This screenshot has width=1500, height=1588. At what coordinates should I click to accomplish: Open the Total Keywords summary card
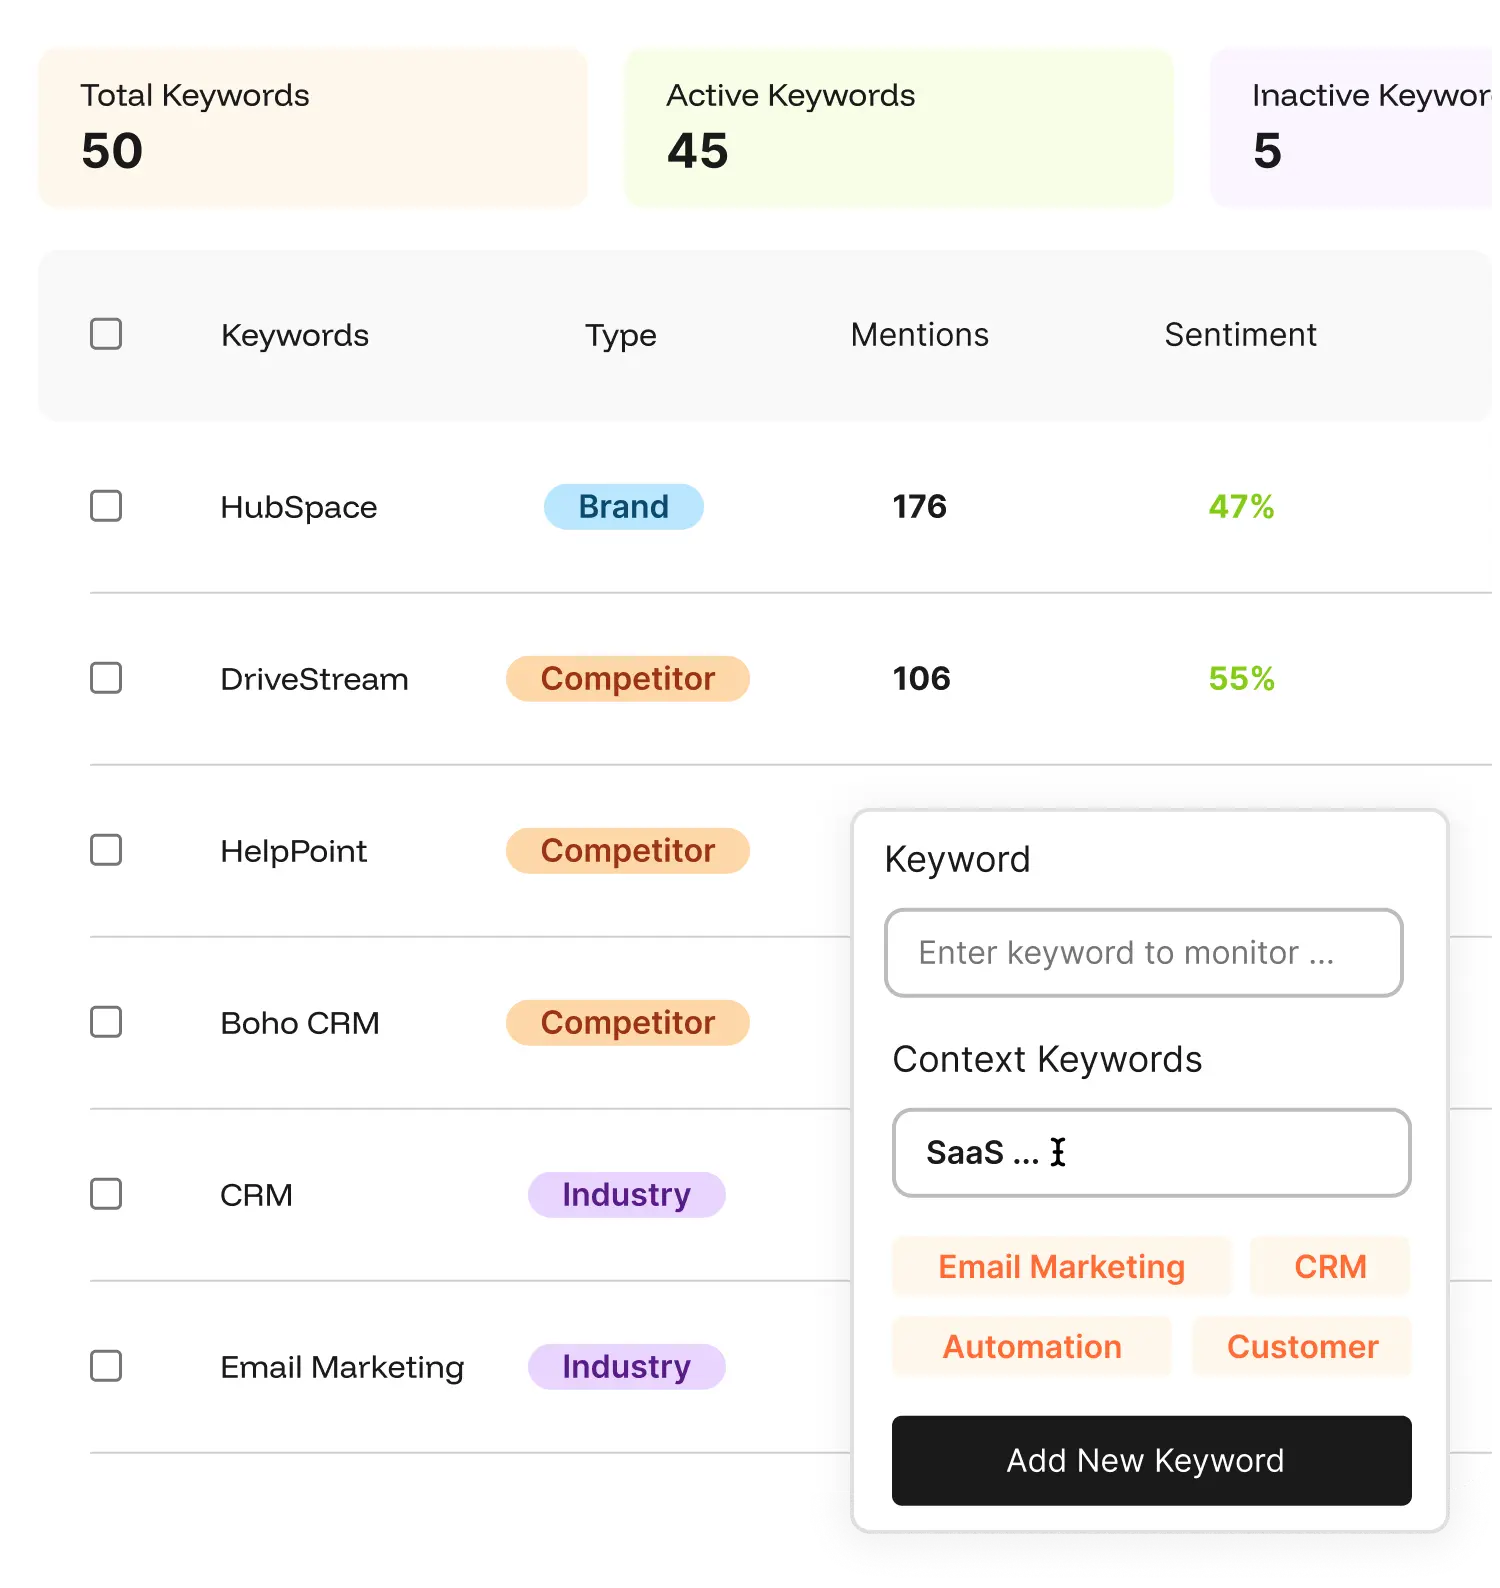[313, 126]
